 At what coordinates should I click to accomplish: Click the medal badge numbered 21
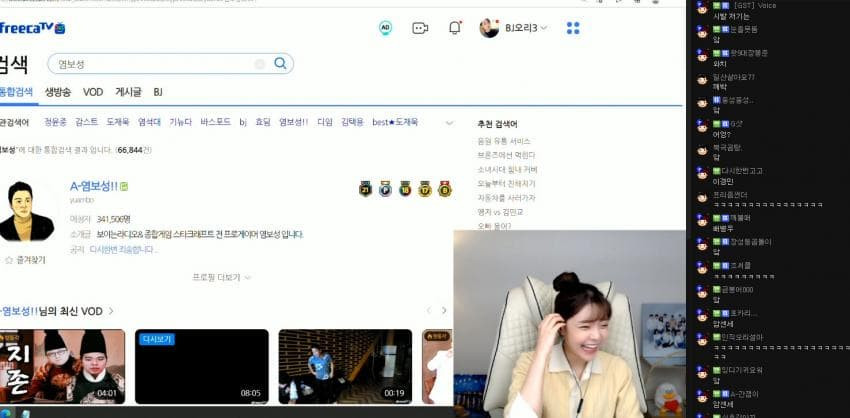(365, 189)
